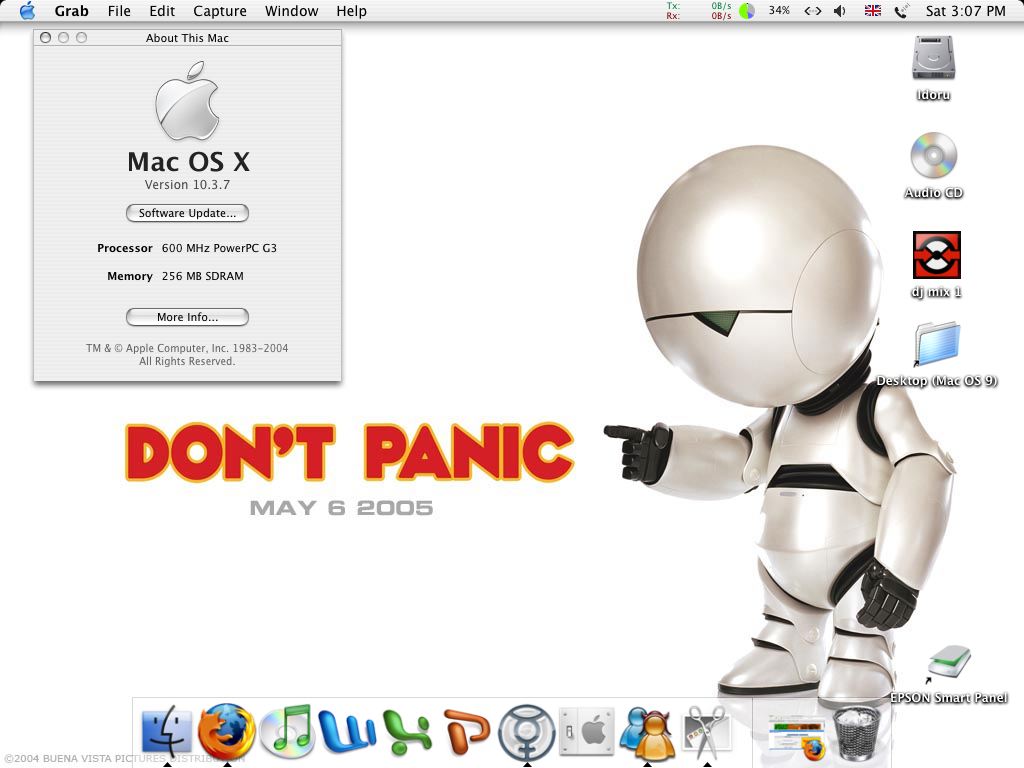Click the pie chart menu bar icon
Screen dimensions: 1024x768
point(746,10)
